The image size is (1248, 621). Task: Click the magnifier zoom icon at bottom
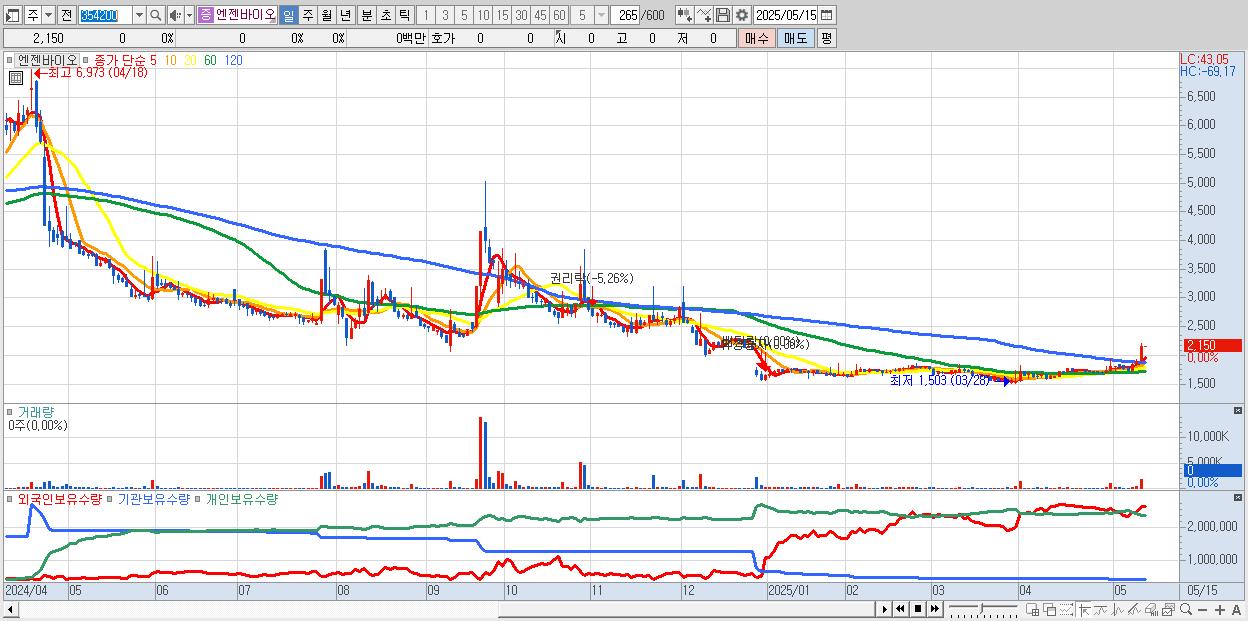coord(1186,610)
